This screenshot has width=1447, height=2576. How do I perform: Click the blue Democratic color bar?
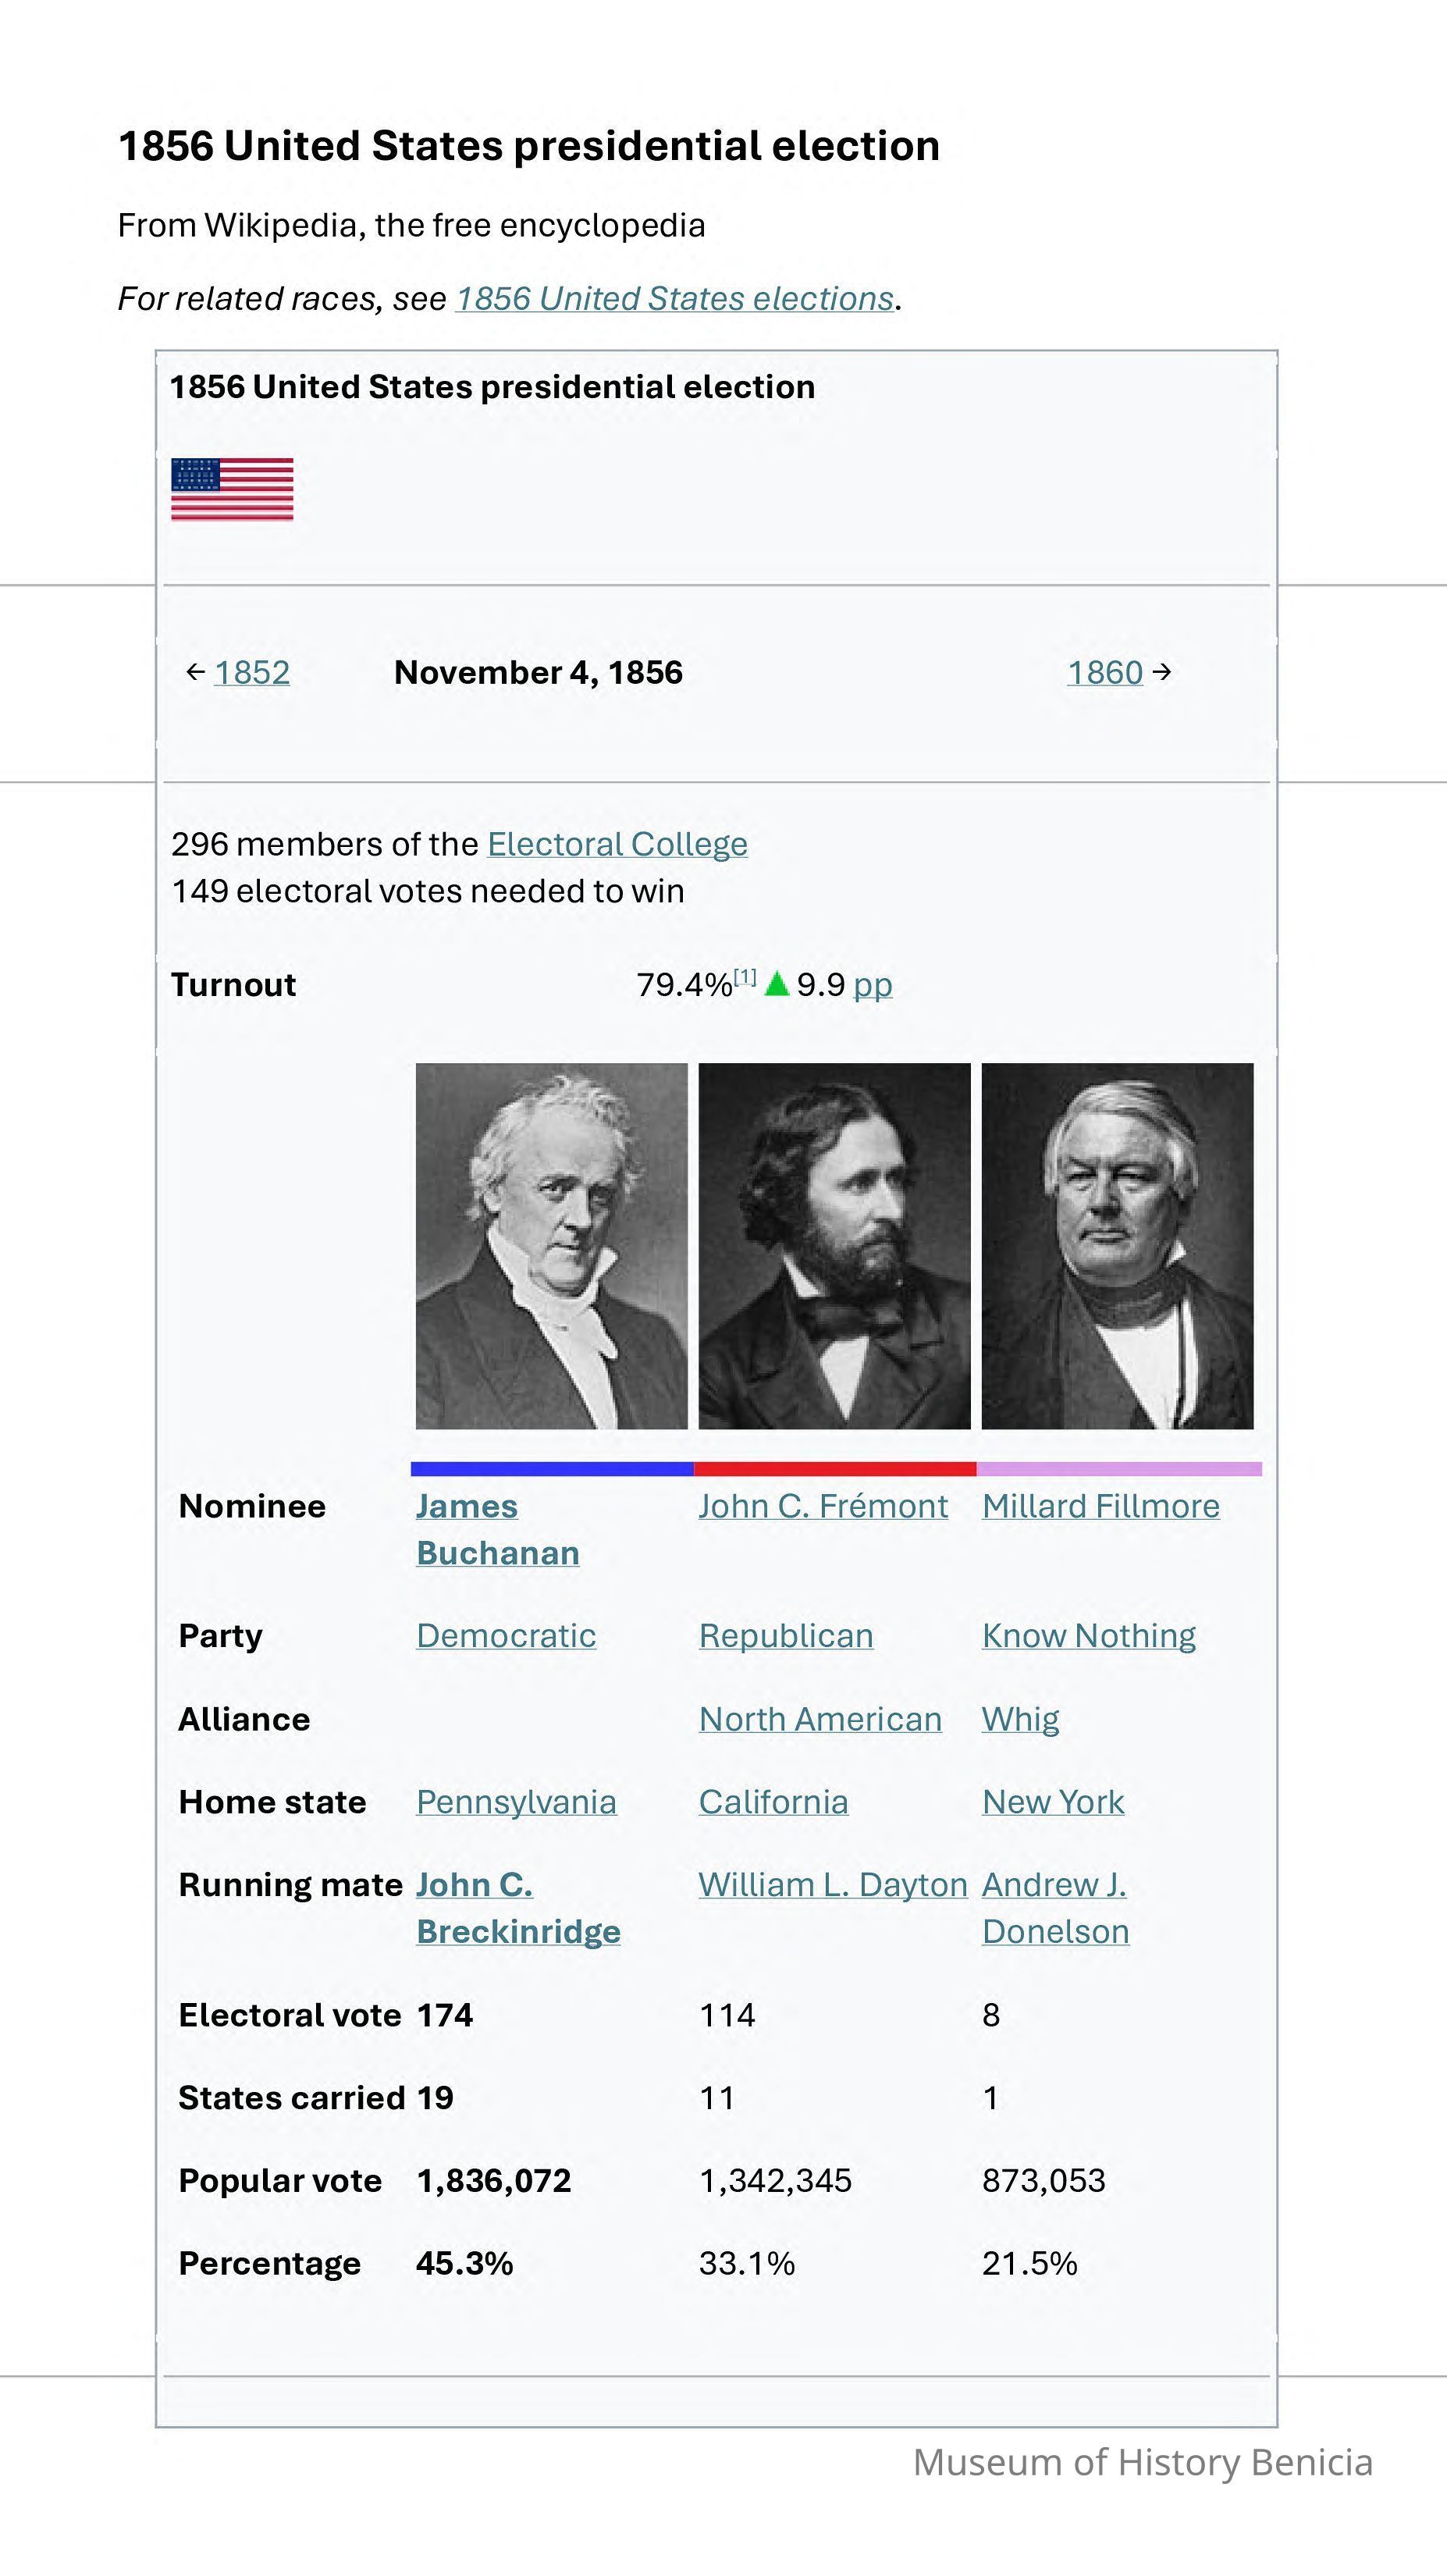[x=552, y=1469]
